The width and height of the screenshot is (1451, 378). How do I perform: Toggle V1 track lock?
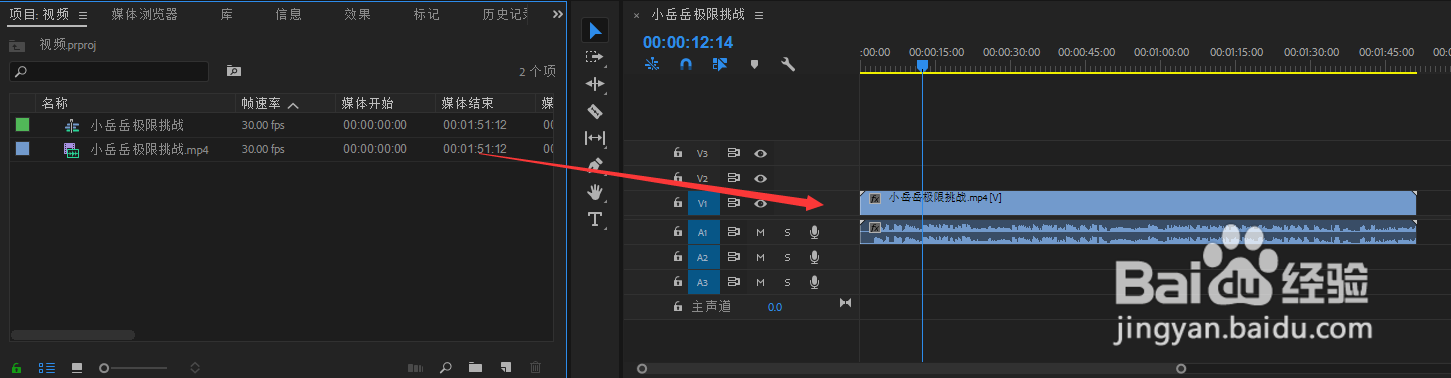pyautogui.click(x=677, y=203)
